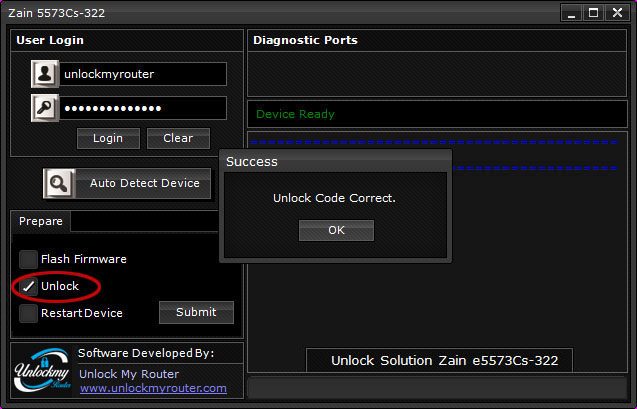Minimize the Zain 5573Cs-322 window

tap(571, 13)
